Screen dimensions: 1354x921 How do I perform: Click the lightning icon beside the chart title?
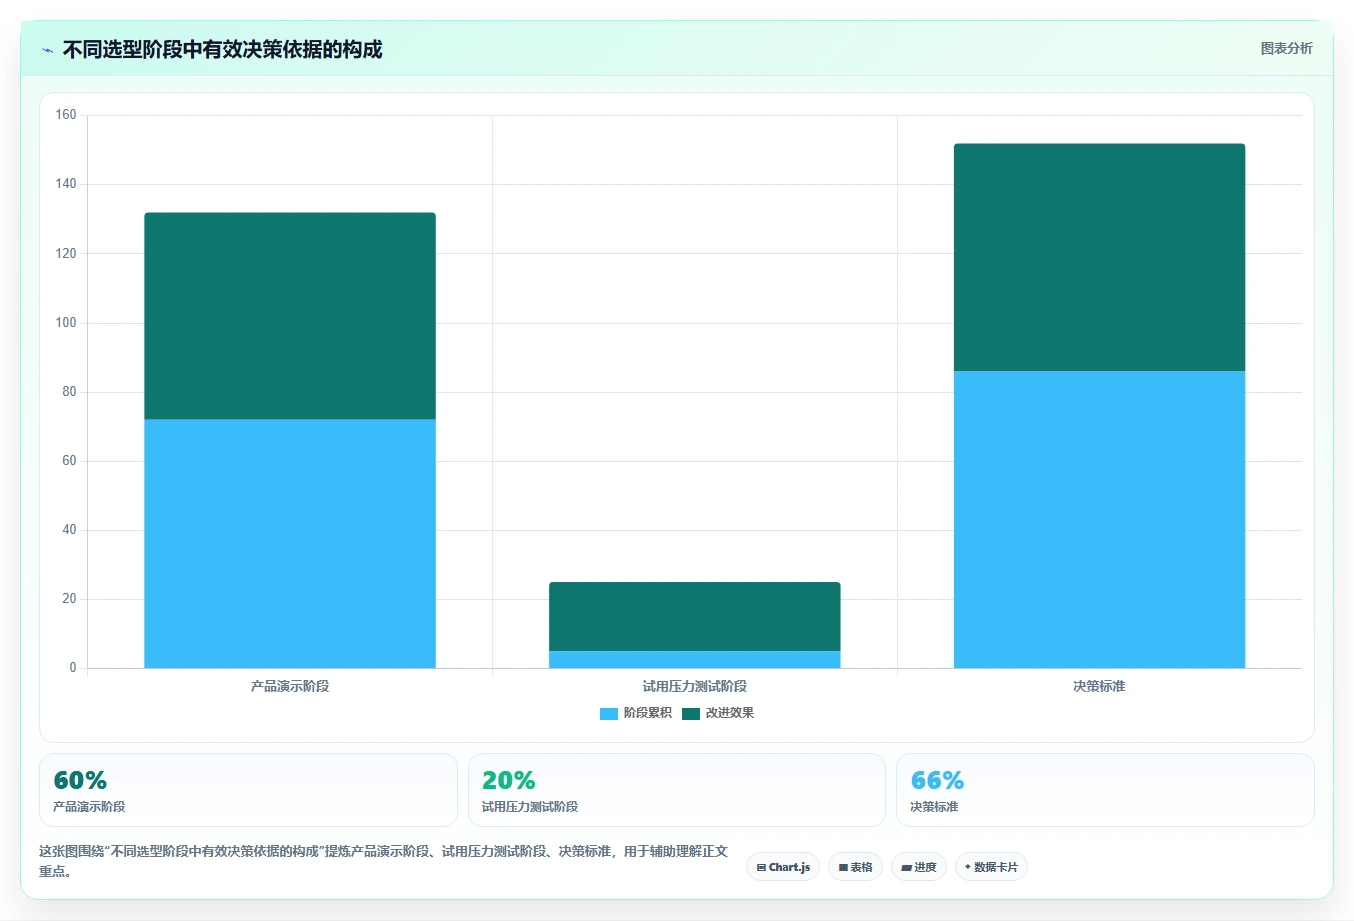(x=47, y=50)
